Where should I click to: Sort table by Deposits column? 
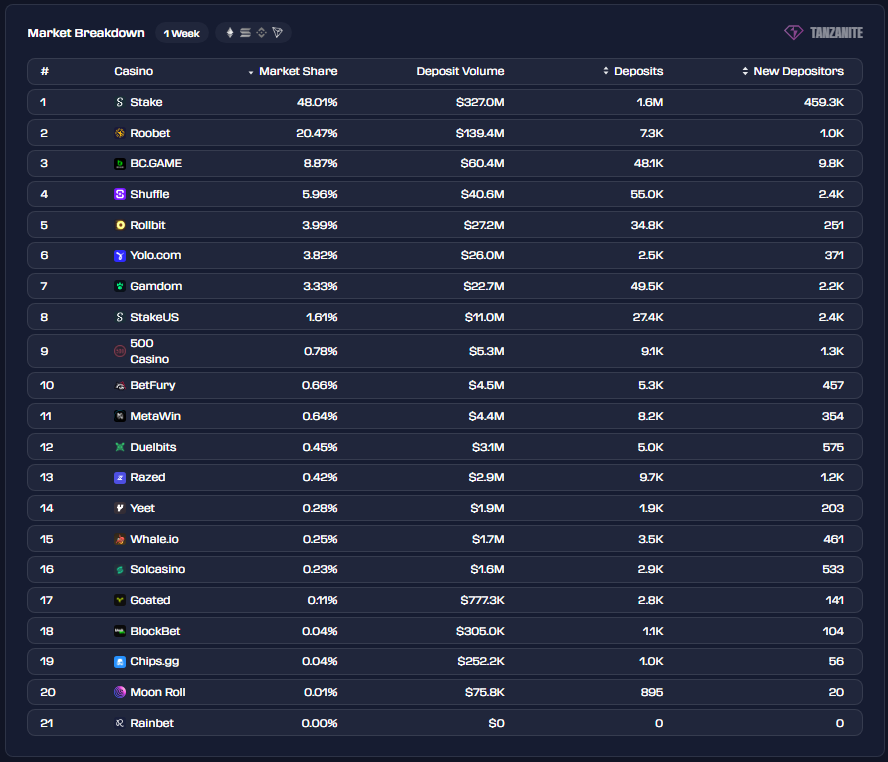637,71
